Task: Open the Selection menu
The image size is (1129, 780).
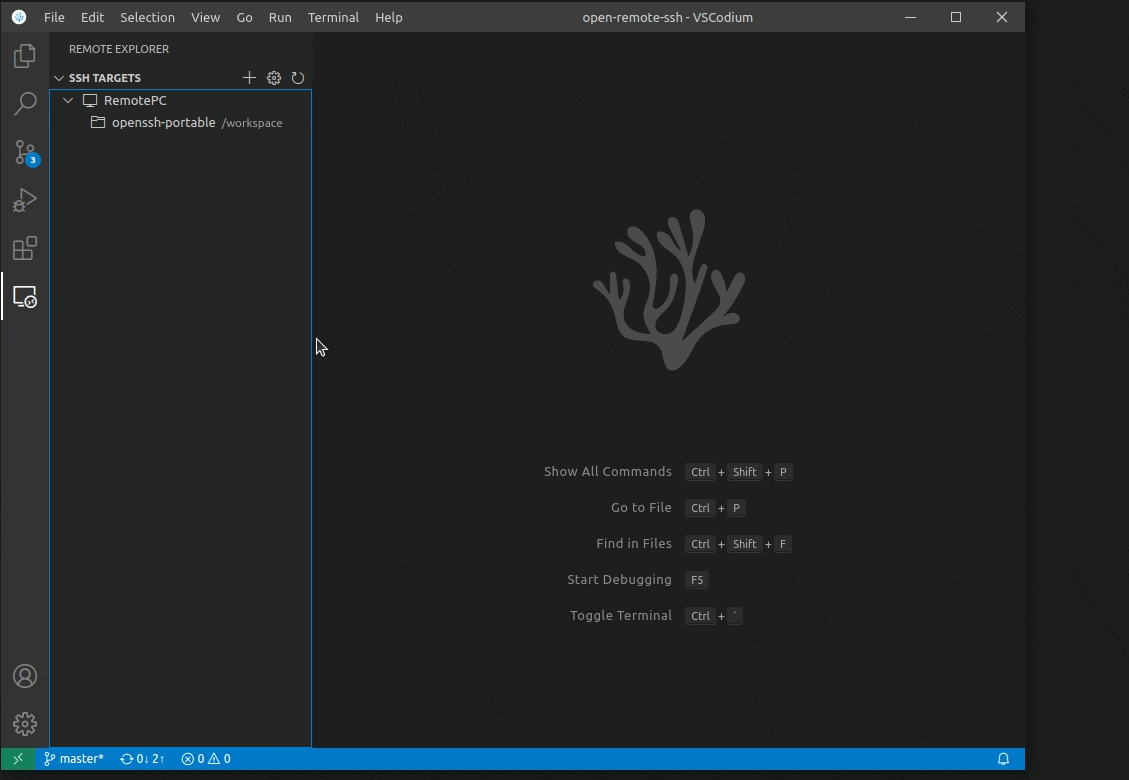Action: (147, 17)
